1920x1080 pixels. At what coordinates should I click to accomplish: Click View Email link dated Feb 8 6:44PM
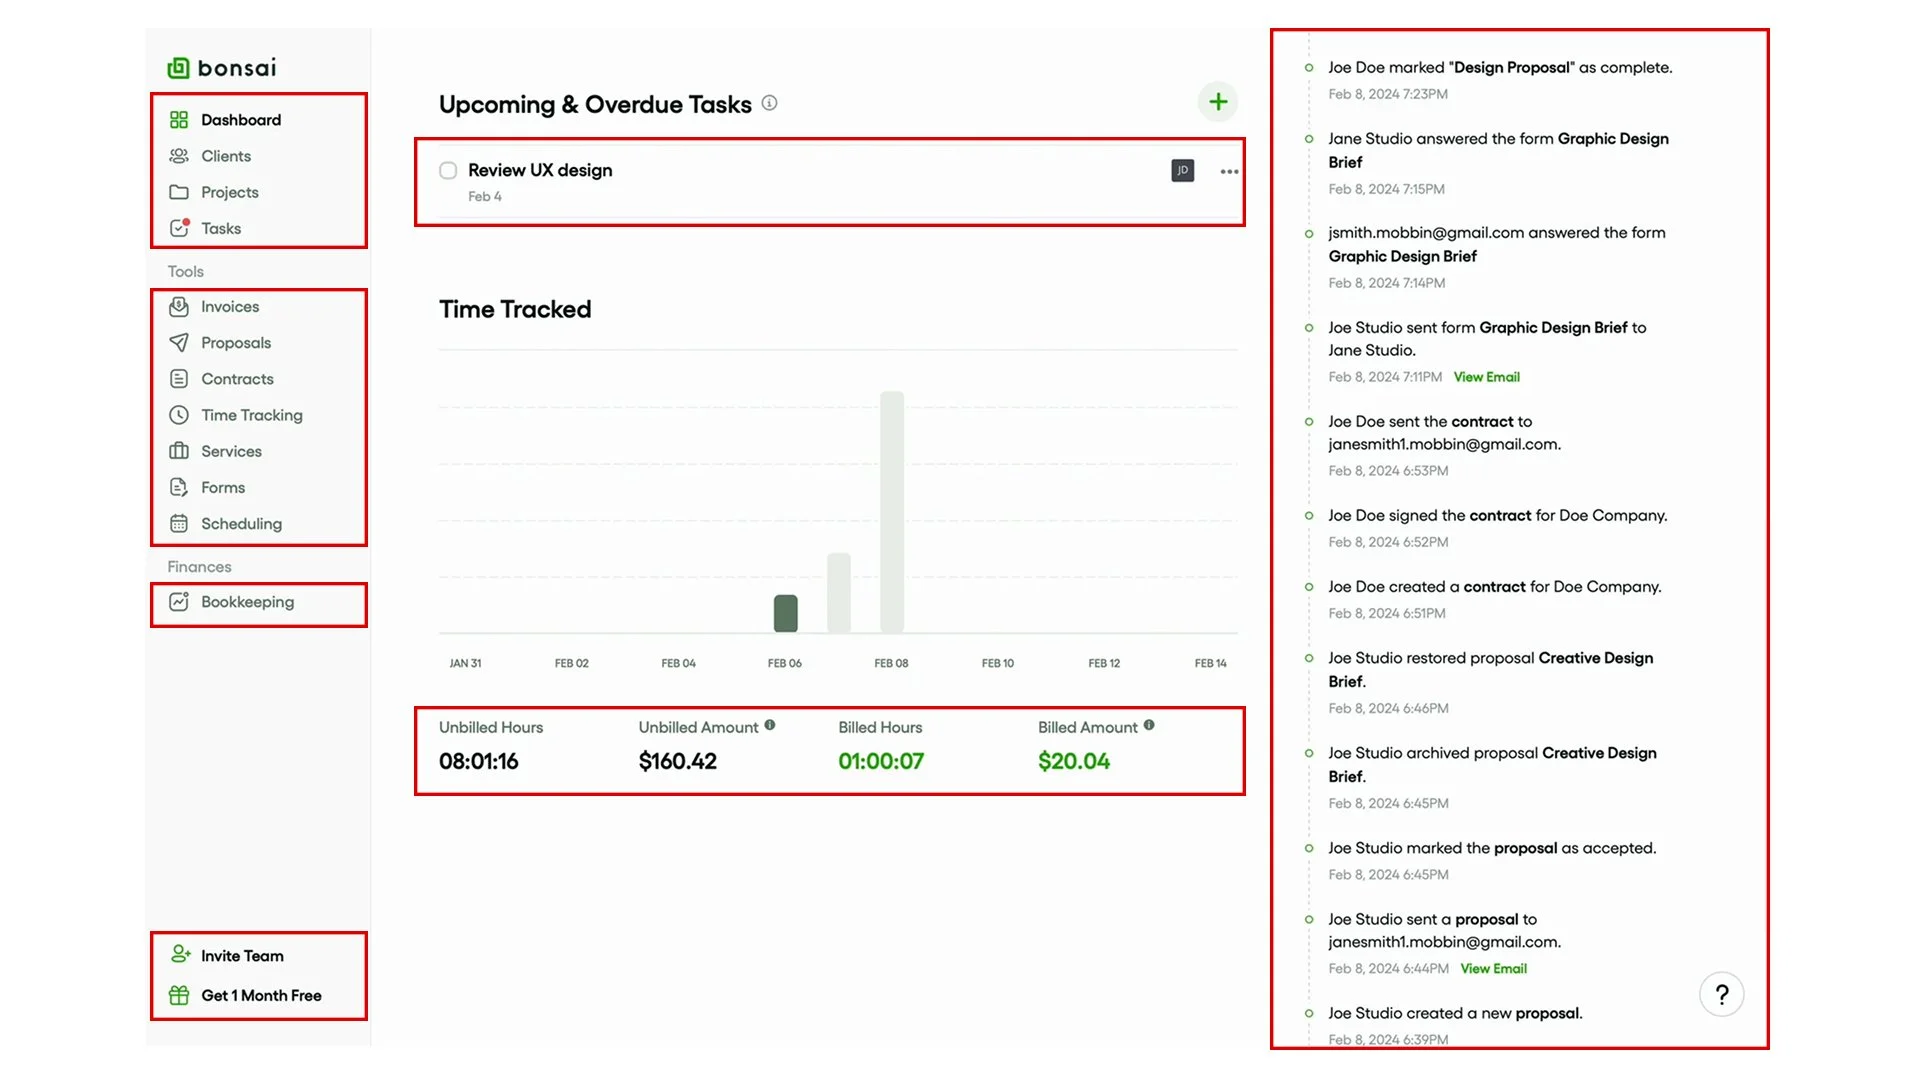[x=1493, y=969]
